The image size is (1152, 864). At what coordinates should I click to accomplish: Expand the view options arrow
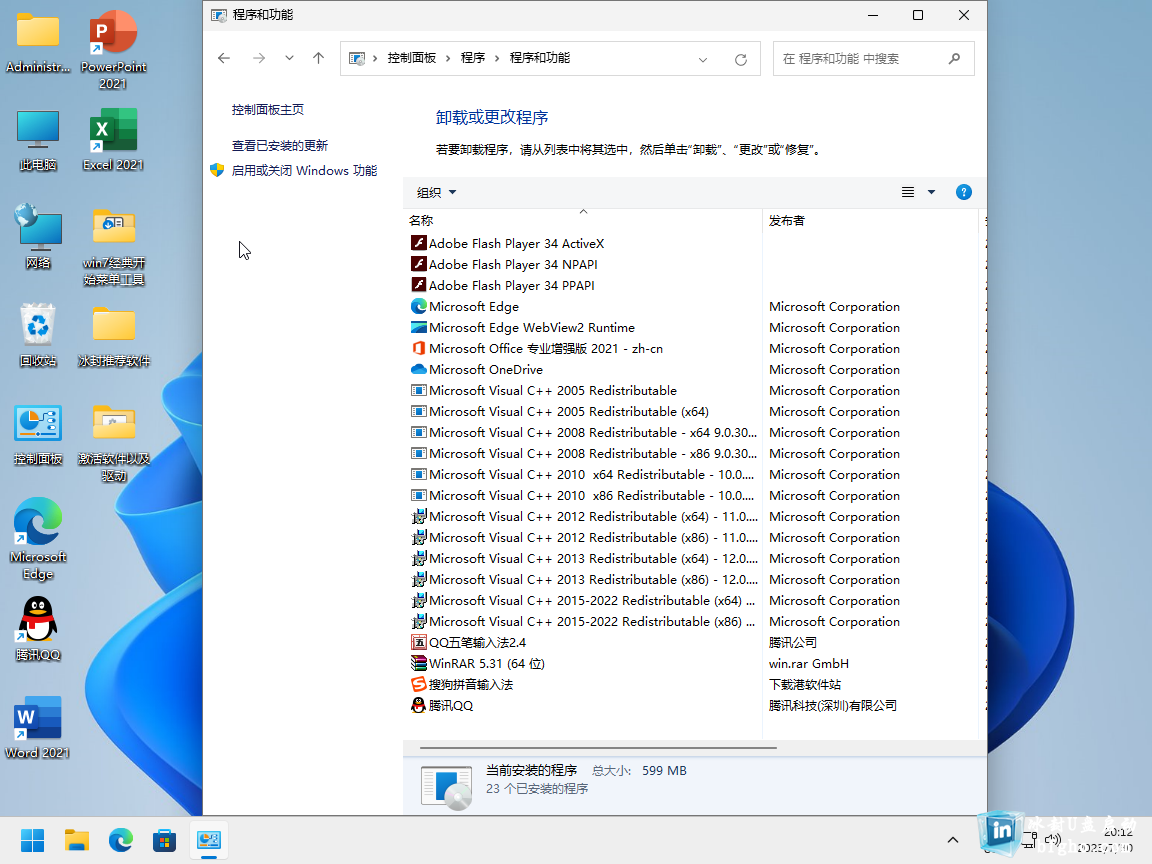point(932,192)
